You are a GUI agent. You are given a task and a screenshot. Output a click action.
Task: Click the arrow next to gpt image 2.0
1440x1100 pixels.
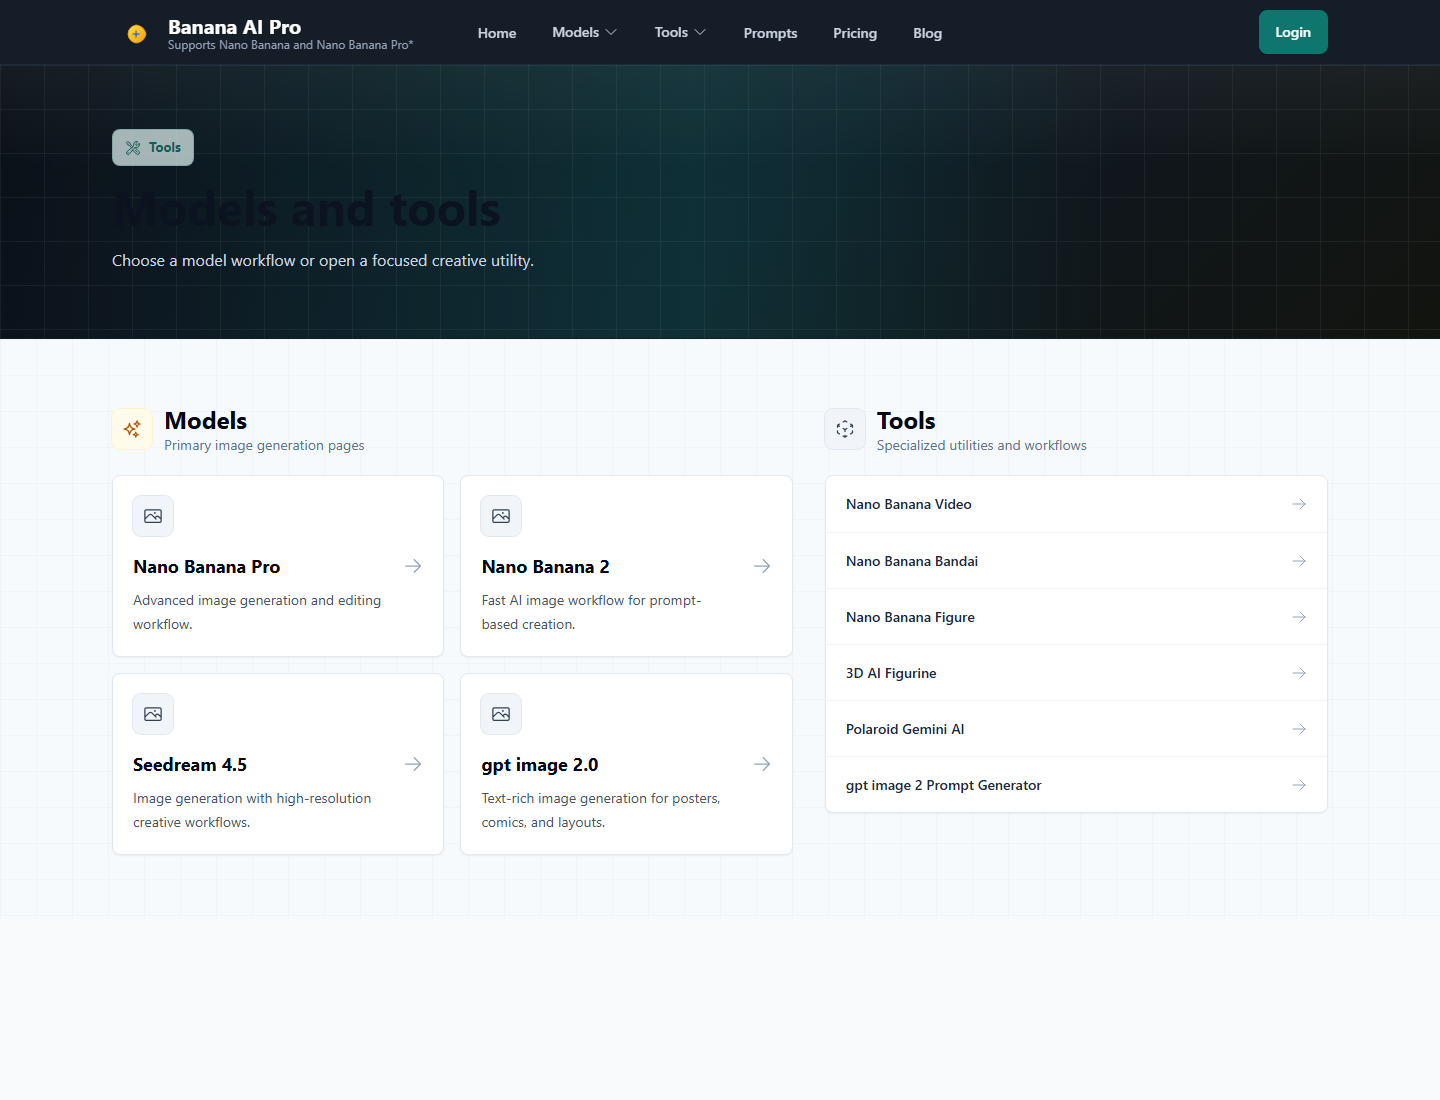tap(762, 764)
